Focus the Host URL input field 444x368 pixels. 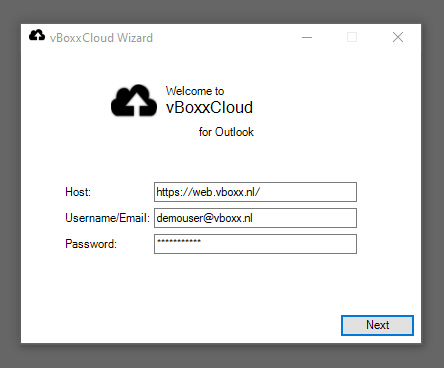255,192
